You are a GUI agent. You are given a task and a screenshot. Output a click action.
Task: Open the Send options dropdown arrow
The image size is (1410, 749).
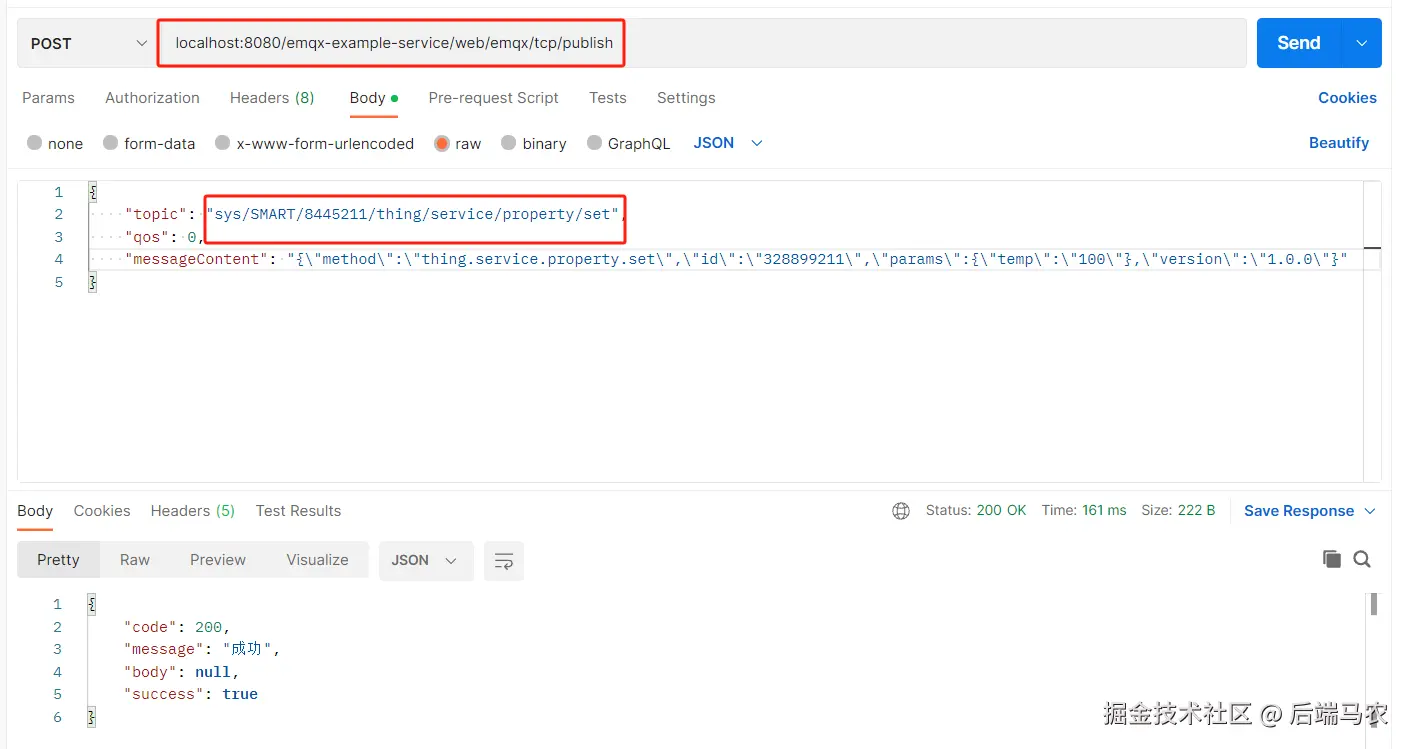[x=1361, y=43]
